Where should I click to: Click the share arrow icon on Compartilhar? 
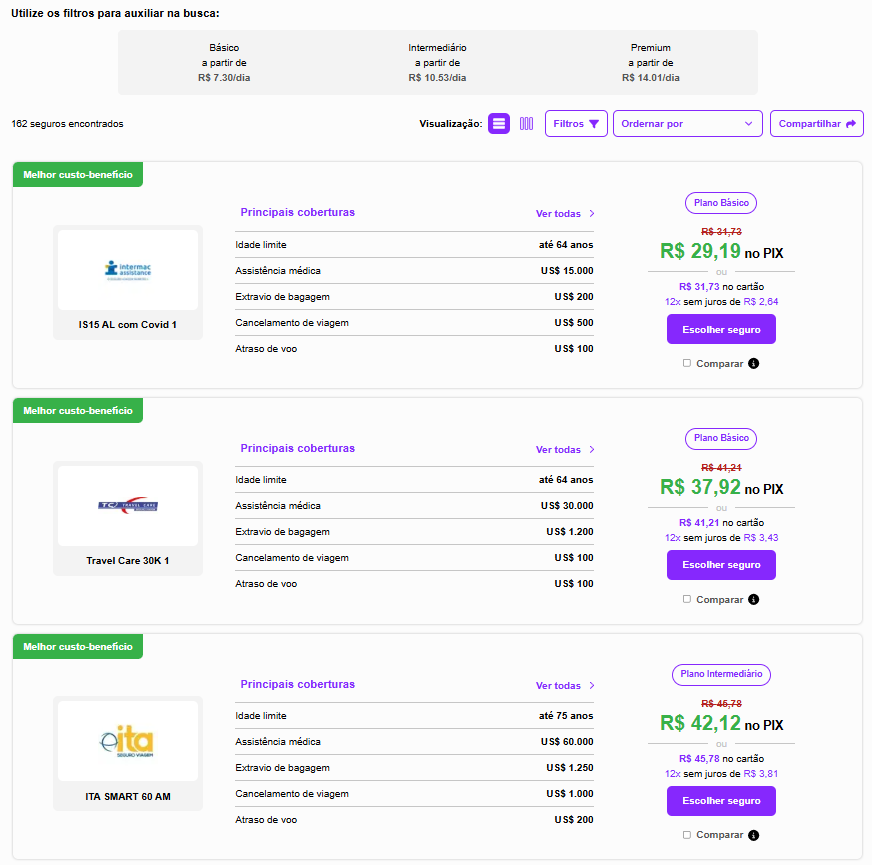pos(851,123)
